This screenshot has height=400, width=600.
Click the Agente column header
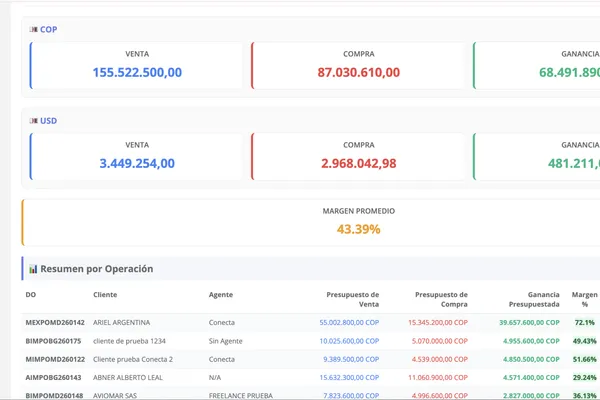(221, 295)
